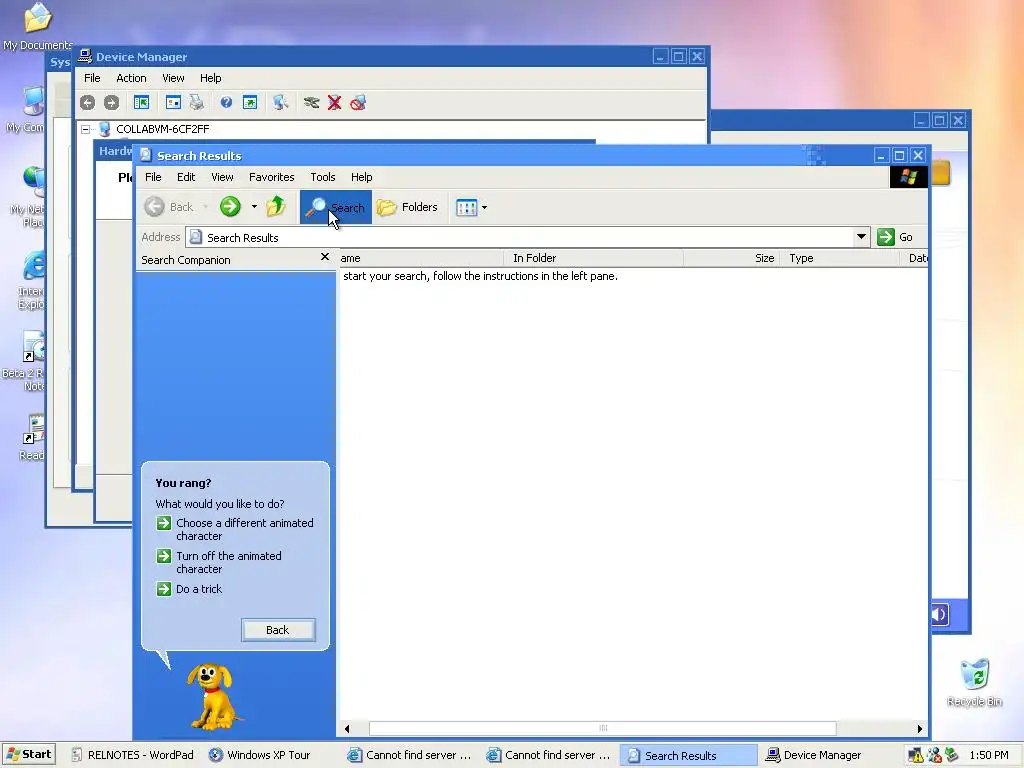The height and width of the screenshot is (768, 1024).
Task: Open the Action menu in Device Manager
Action: (x=131, y=78)
